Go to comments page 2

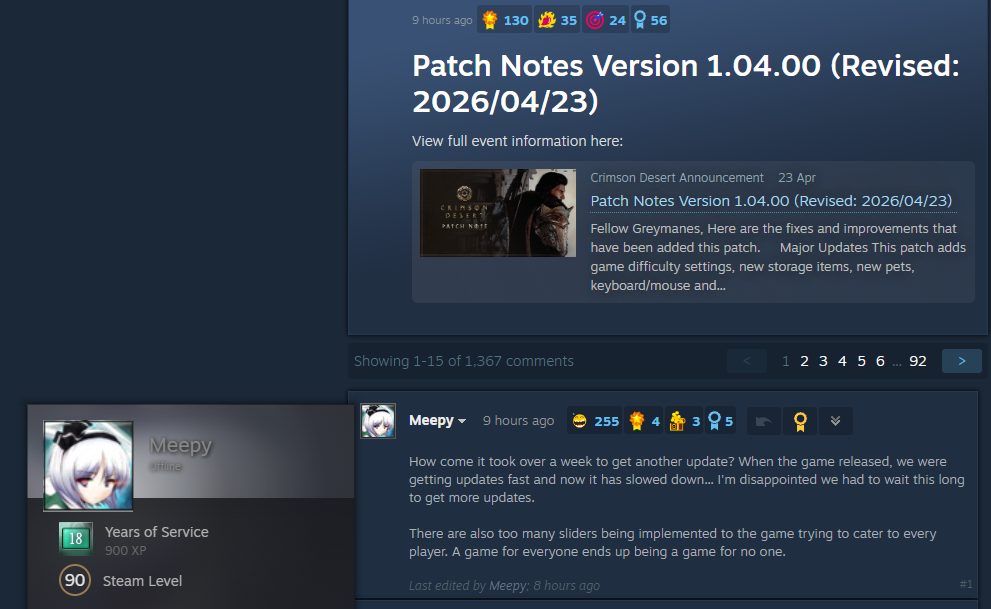[x=804, y=361]
